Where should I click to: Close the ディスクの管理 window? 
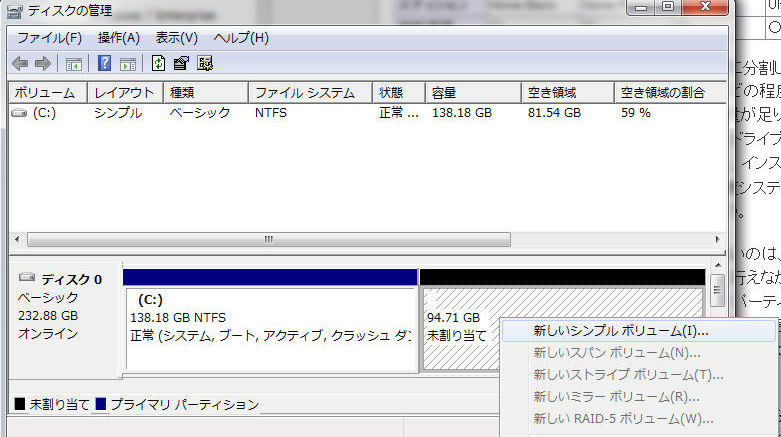point(705,7)
